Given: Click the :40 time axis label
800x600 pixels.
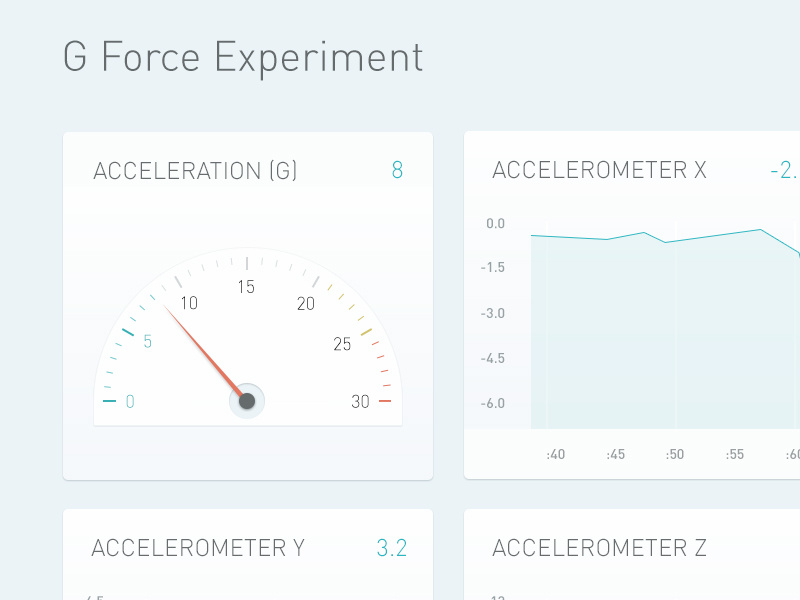Looking at the screenshot, I should tap(556, 454).
